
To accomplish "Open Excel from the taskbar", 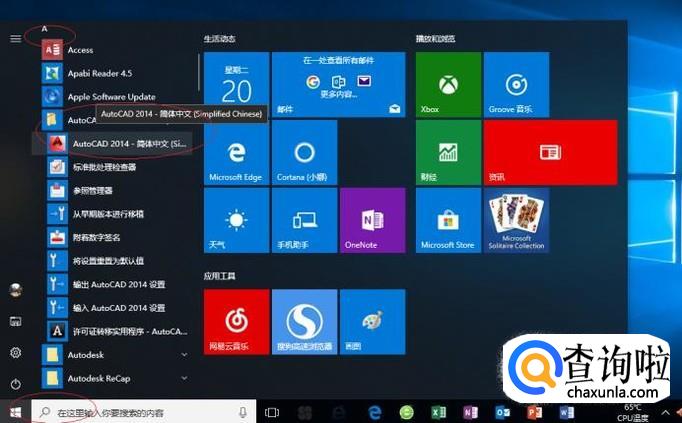I will pos(438,412).
